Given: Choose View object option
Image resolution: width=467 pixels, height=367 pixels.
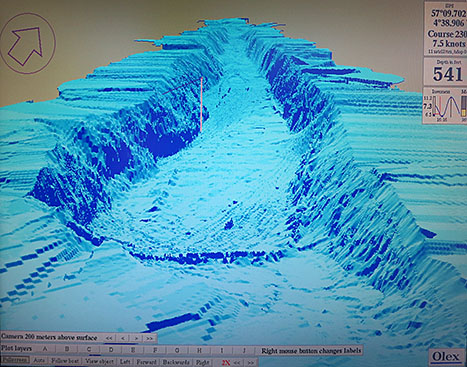Looking at the screenshot, I should [99, 361].
